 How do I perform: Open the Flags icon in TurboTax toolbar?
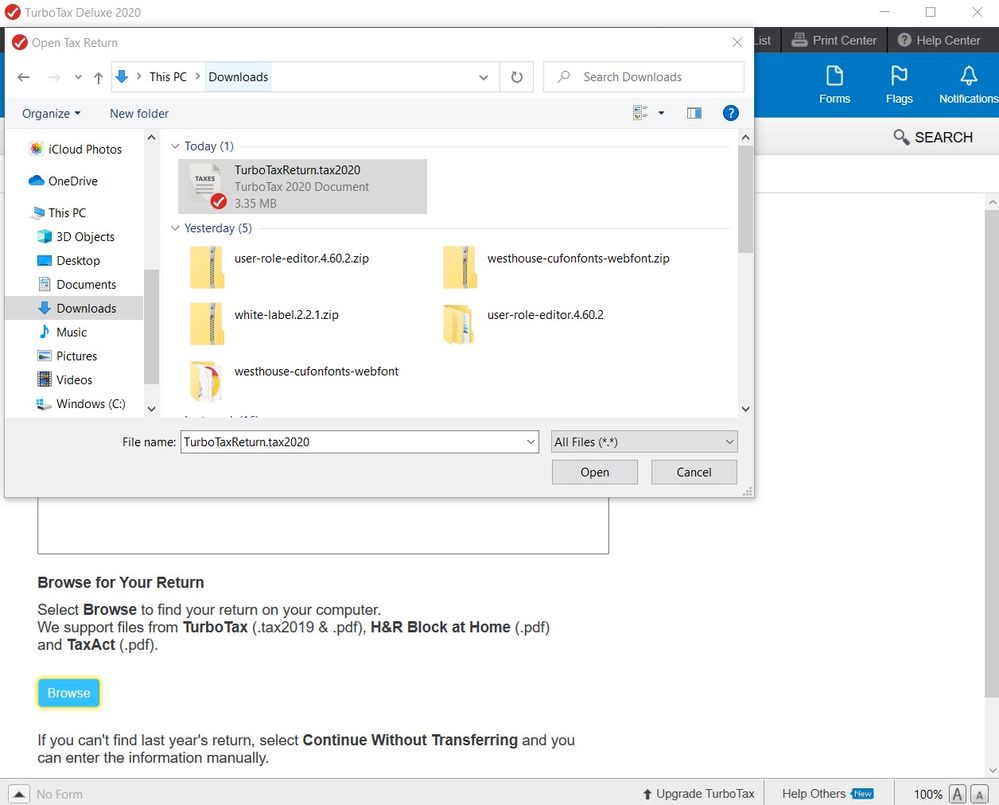click(x=898, y=84)
